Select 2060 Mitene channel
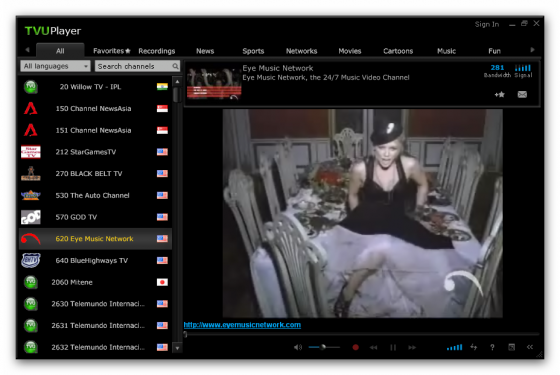 point(95,282)
